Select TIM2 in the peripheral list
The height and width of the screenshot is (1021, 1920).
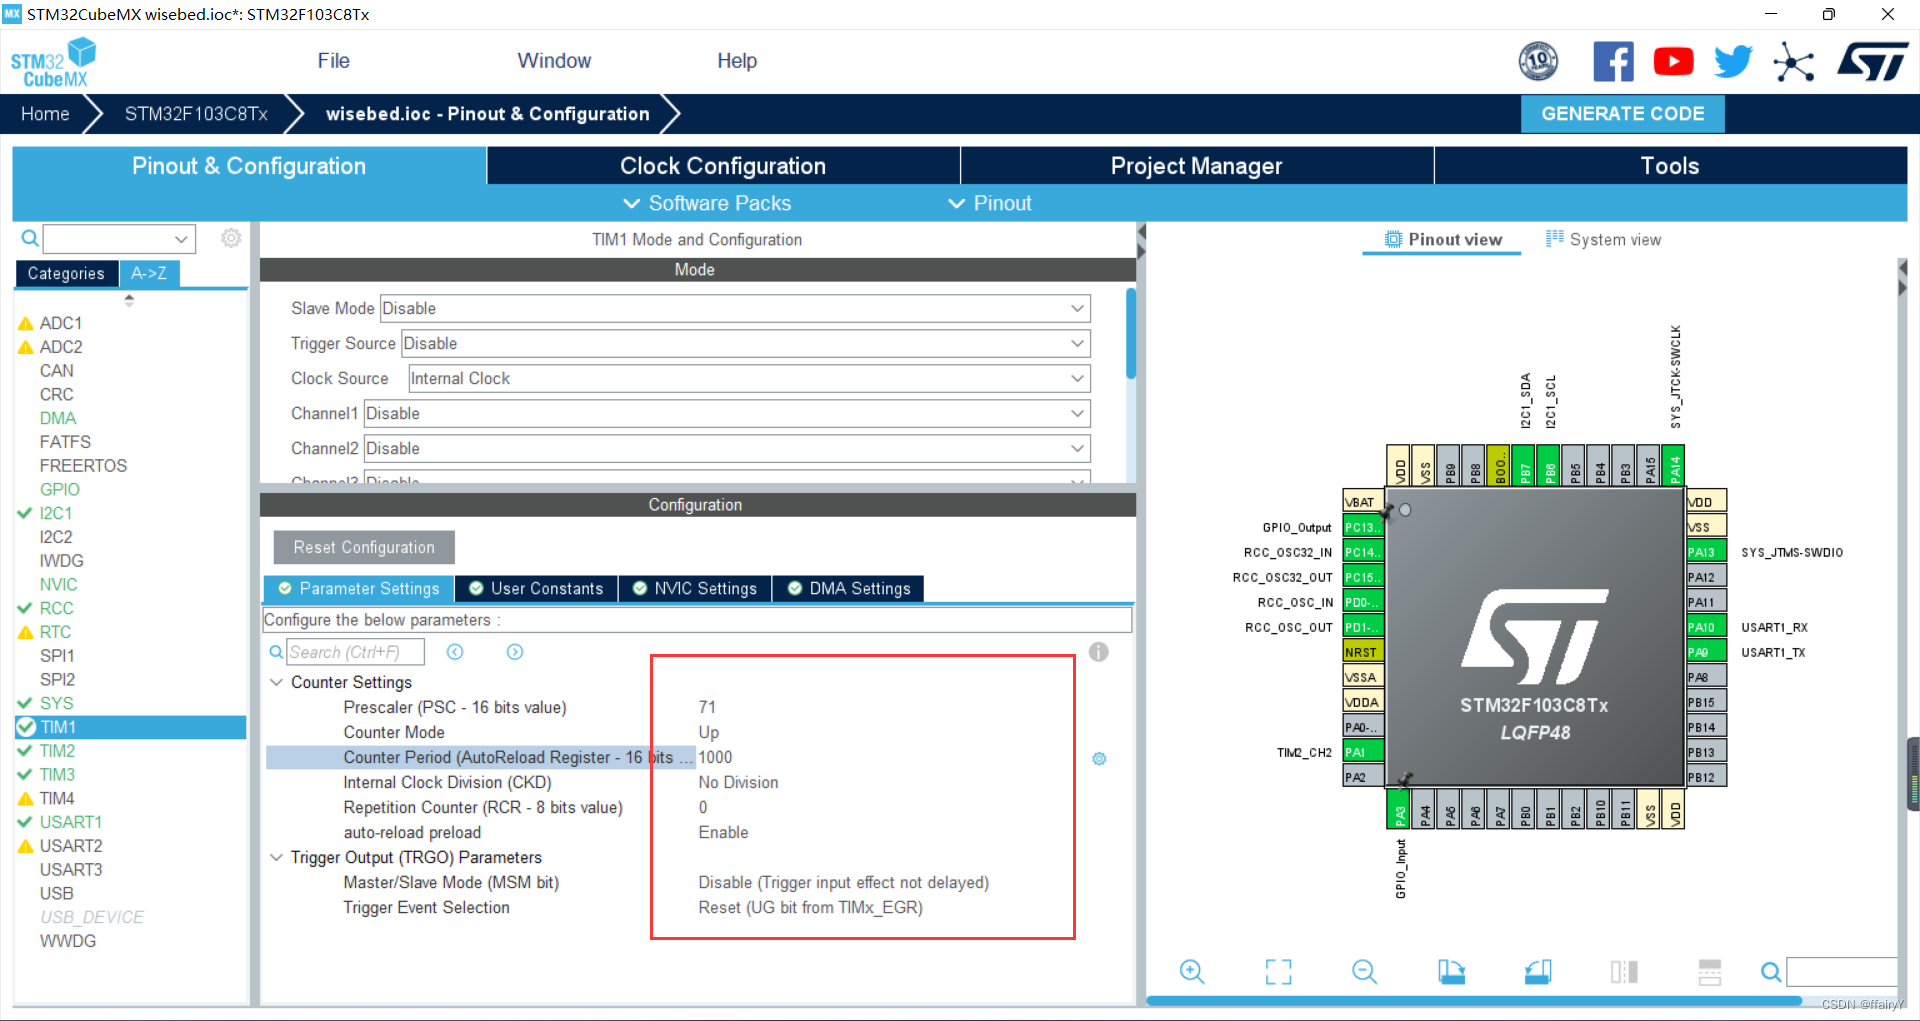[57, 751]
